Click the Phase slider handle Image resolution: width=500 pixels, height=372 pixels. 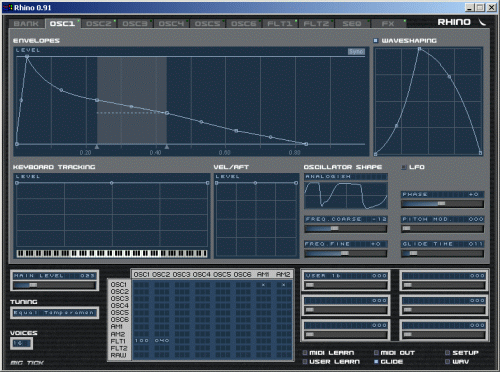(441, 204)
